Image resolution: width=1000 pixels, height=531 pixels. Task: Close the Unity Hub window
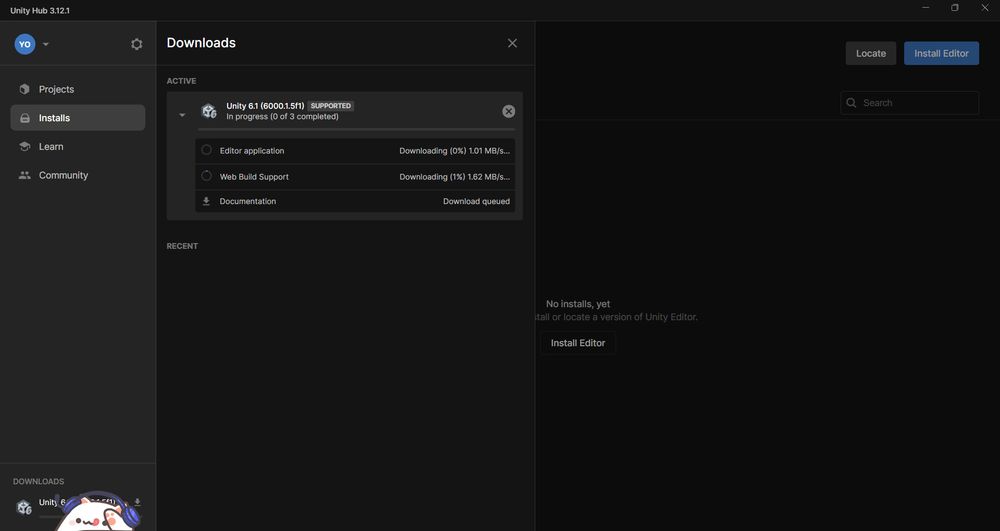coord(985,8)
